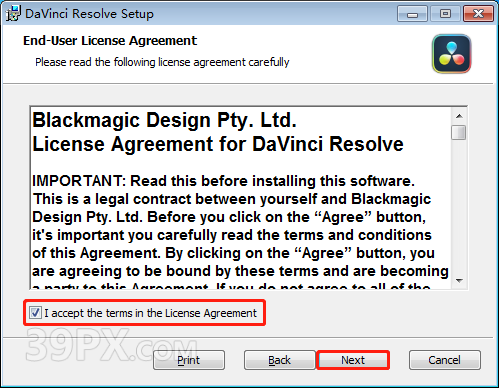Click 'Please read the following license agreement' text

tap(162, 62)
